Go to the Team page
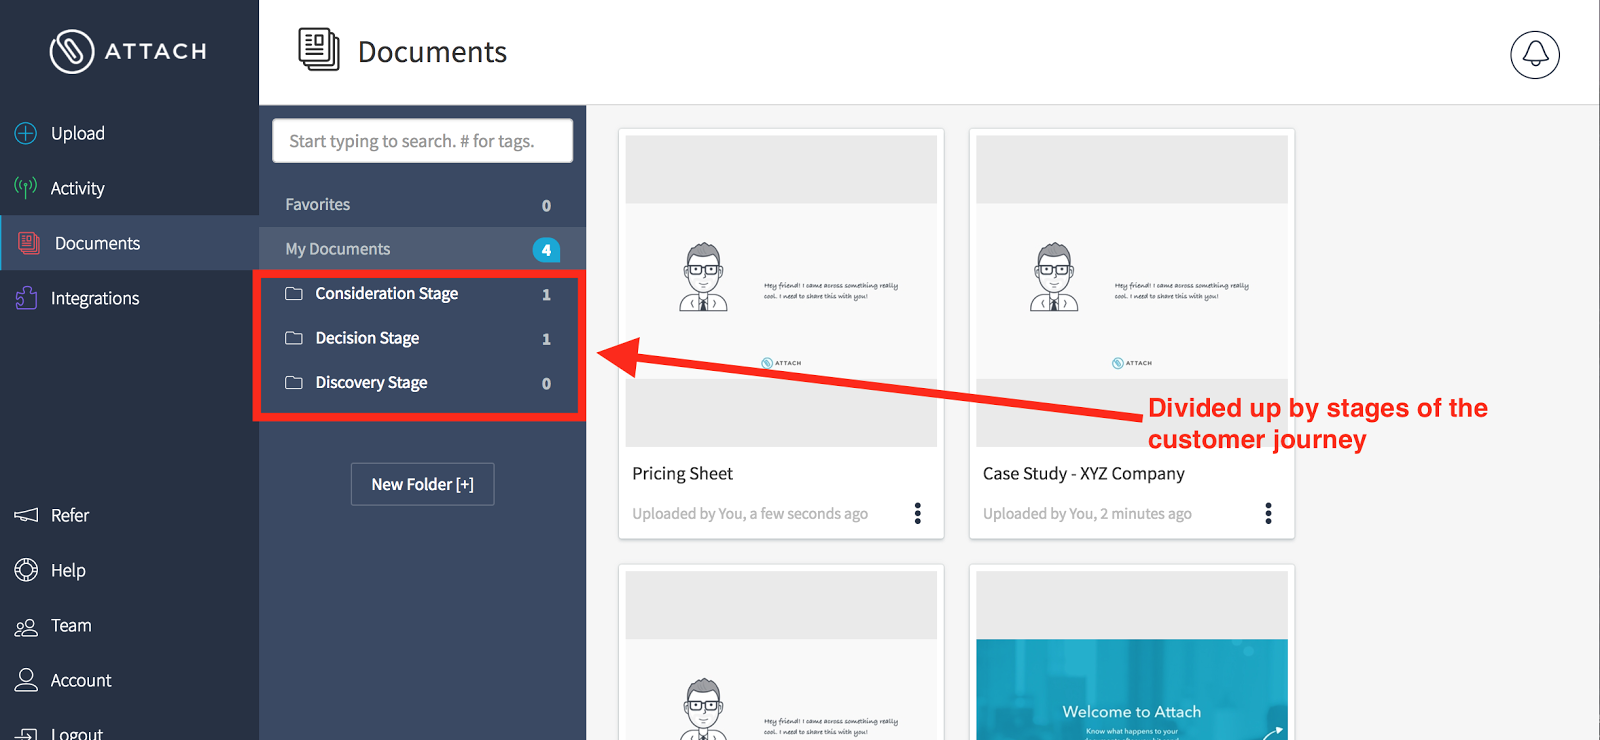 click(71, 625)
